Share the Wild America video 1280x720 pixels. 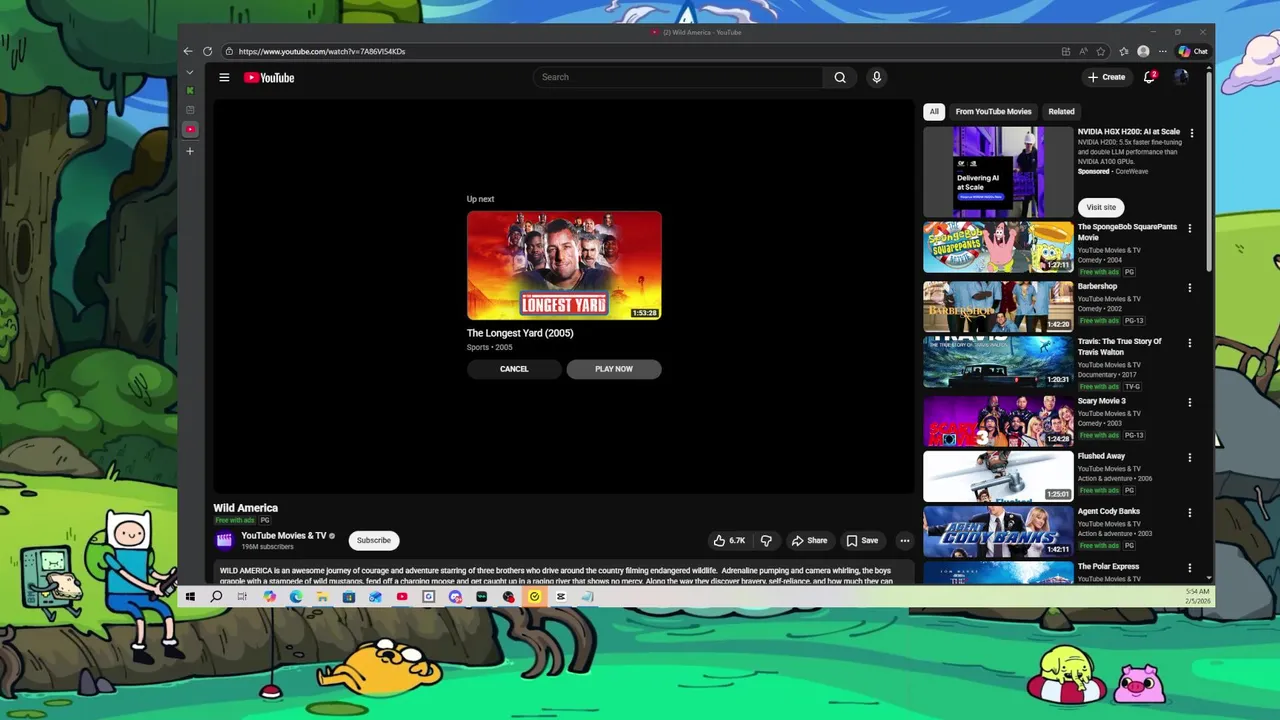pos(810,540)
